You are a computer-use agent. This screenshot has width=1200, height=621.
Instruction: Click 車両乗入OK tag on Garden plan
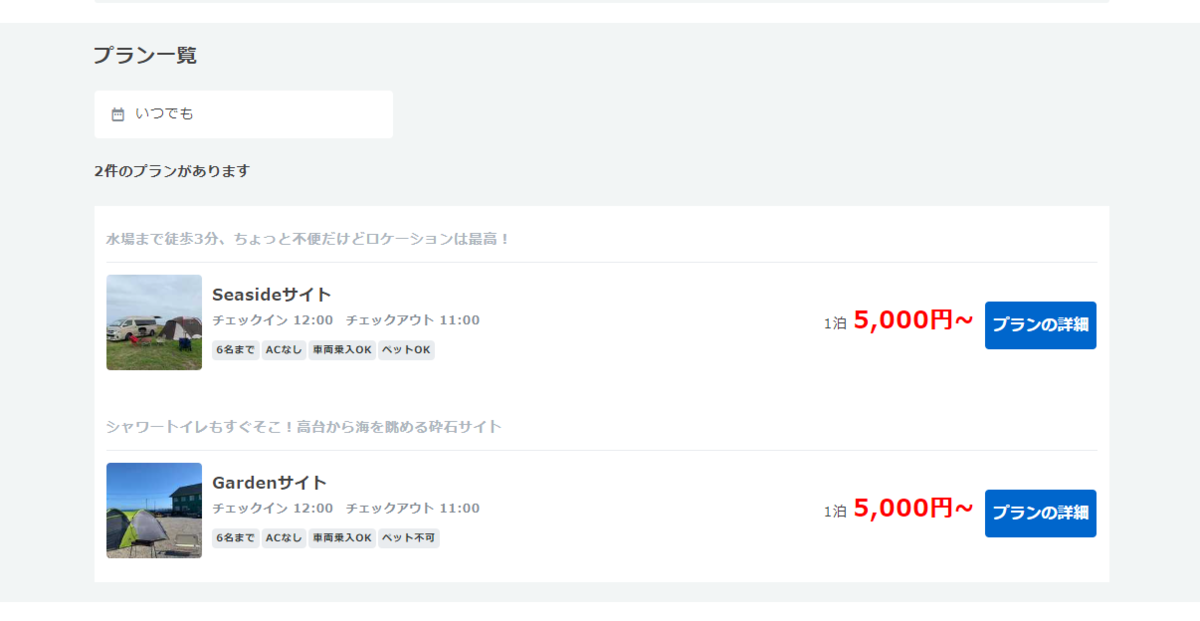(342, 538)
